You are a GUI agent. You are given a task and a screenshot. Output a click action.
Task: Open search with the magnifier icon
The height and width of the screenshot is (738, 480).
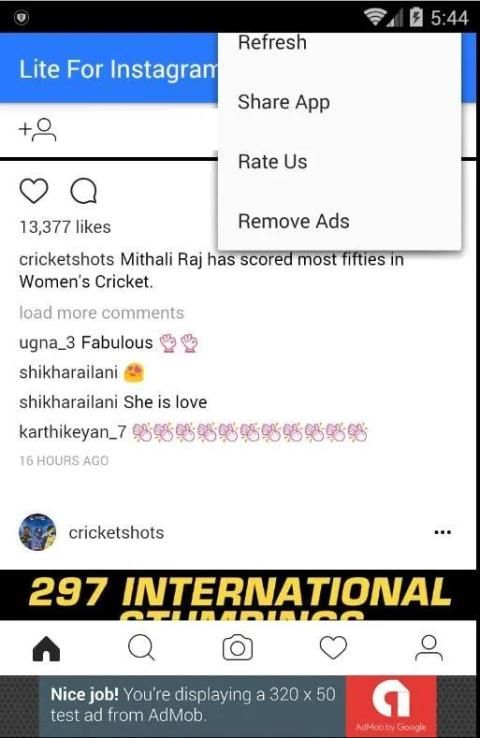click(141, 648)
